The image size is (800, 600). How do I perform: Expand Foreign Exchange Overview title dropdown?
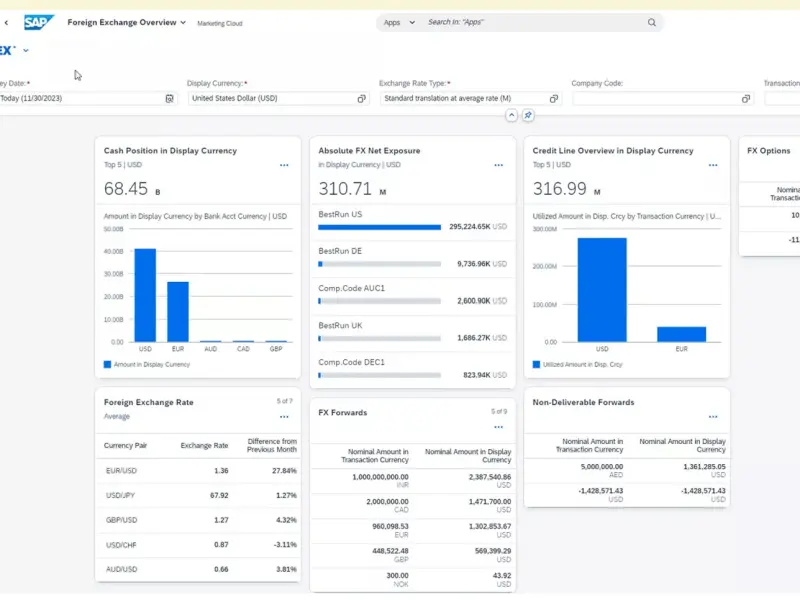[x=183, y=22]
